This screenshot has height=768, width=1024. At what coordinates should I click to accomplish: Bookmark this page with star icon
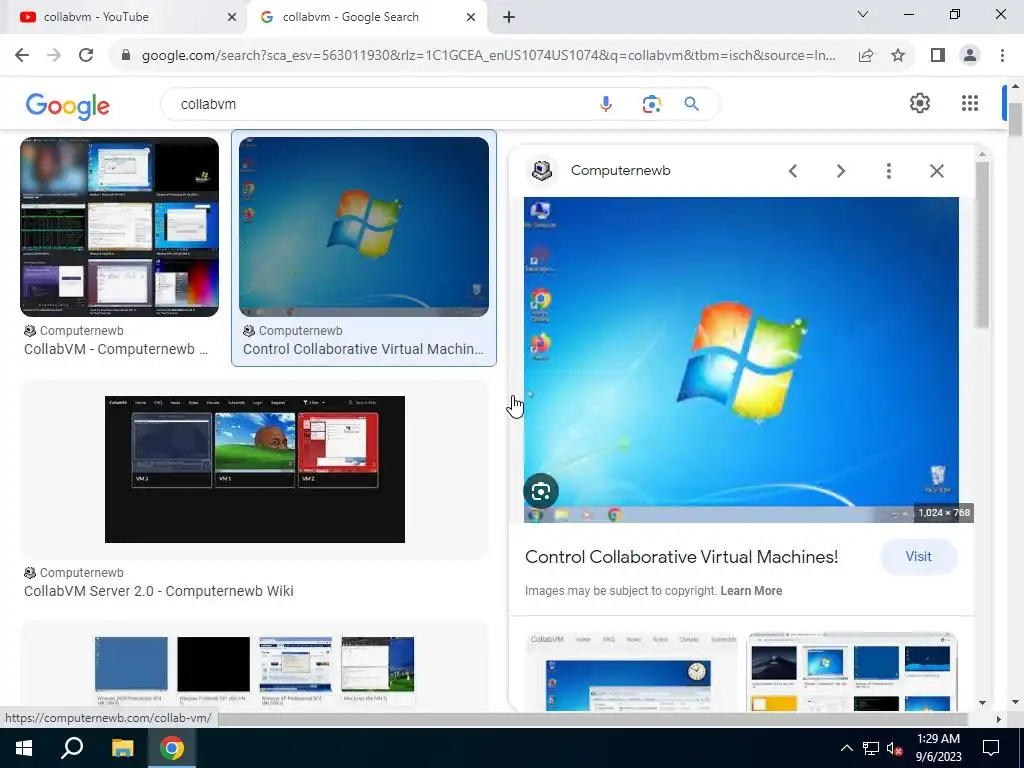(898, 56)
